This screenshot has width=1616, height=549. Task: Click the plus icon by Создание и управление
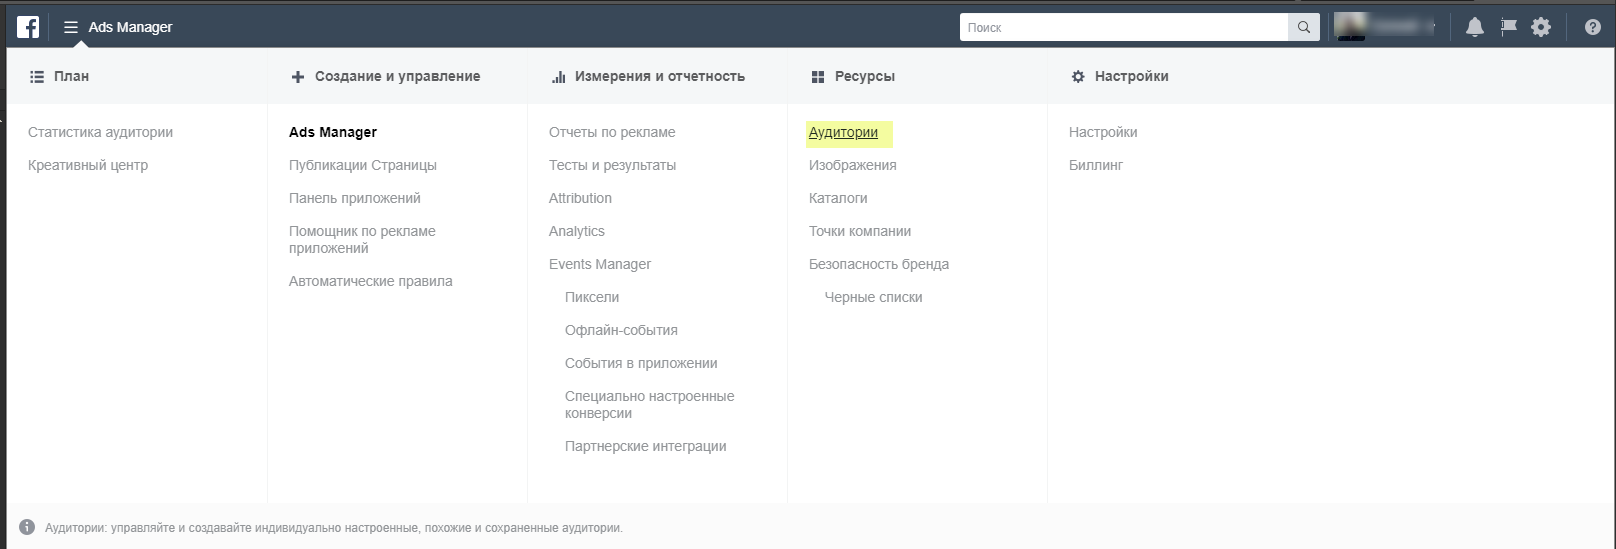[x=297, y=76]
